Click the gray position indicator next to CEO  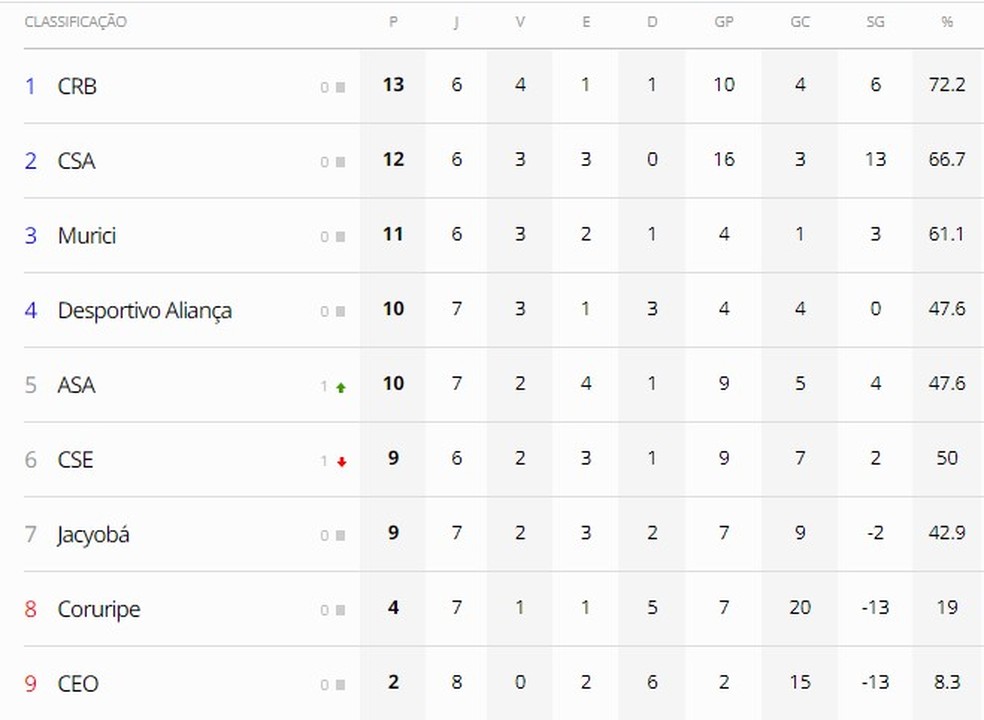pyautogui.click(x=340, y=685)
